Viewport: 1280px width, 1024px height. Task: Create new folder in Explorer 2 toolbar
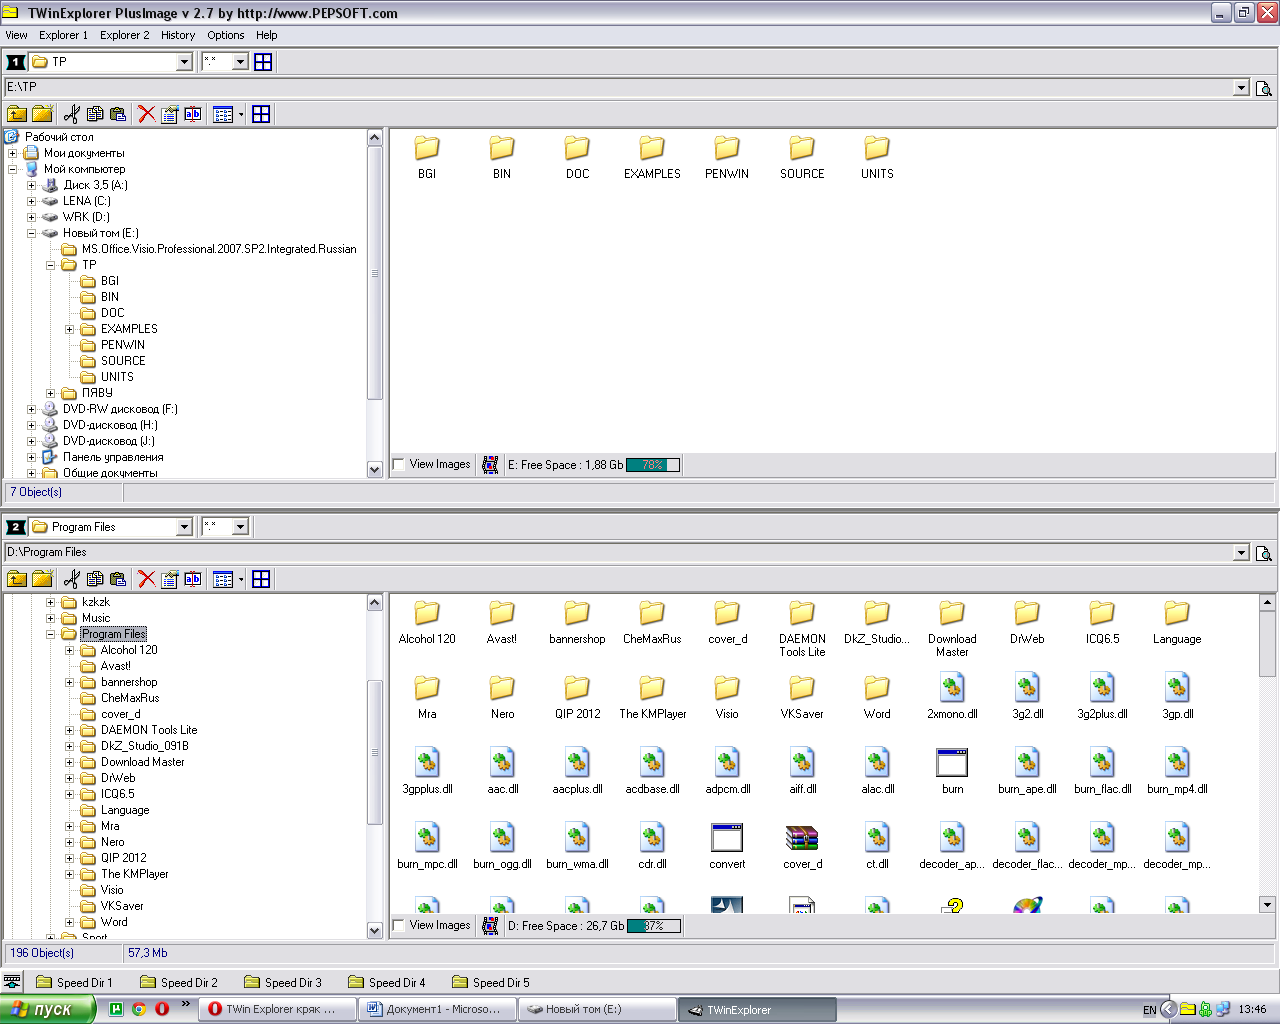pyautogui.click(x=42, y=579)
